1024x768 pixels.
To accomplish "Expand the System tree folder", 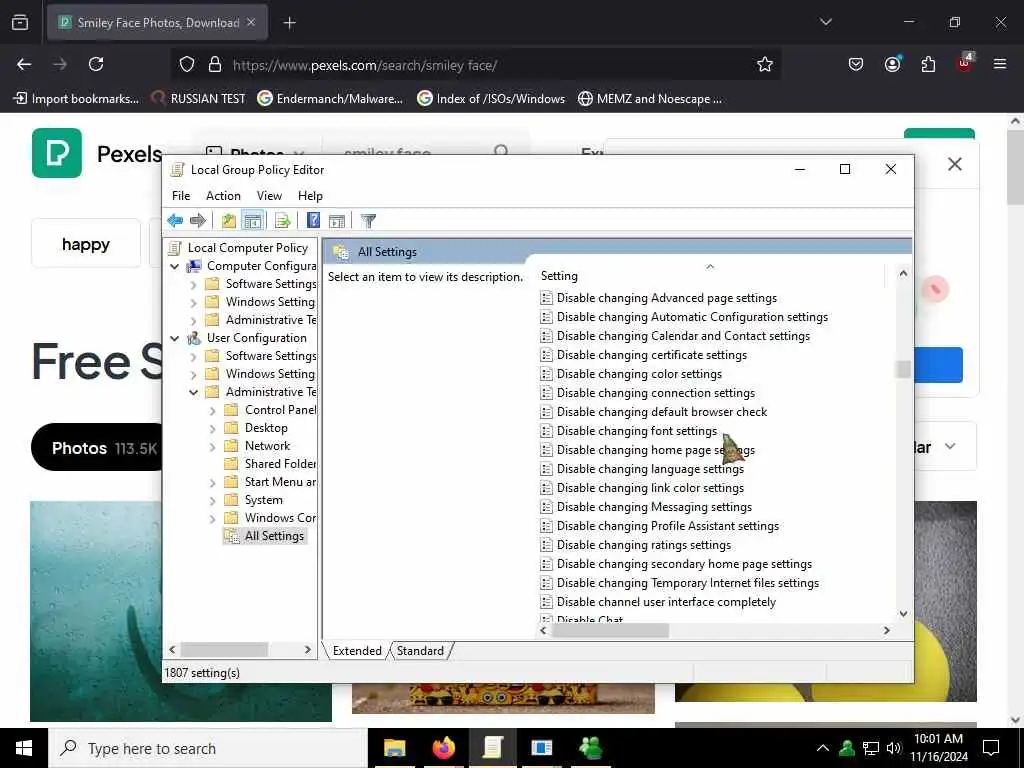I will [x=212, y=501].
